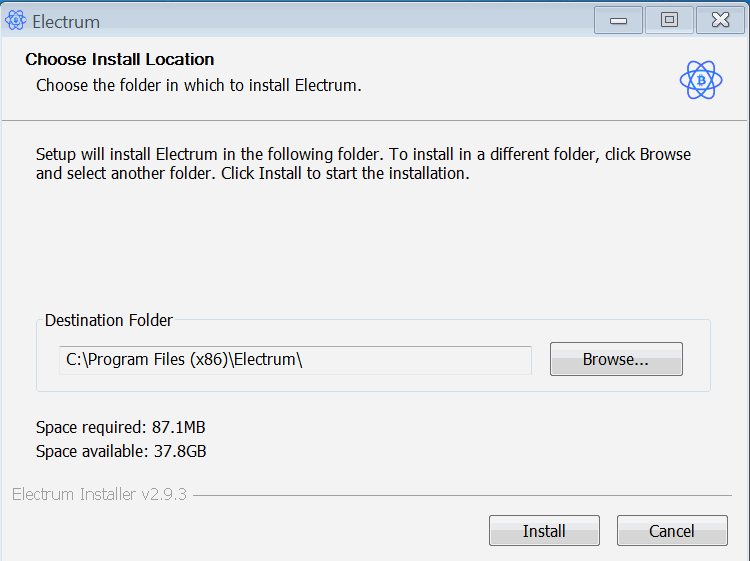Click the Electrum Bitcoin atom logo in the header
Screen dimensions: 750x561
[x=700, y=80]
